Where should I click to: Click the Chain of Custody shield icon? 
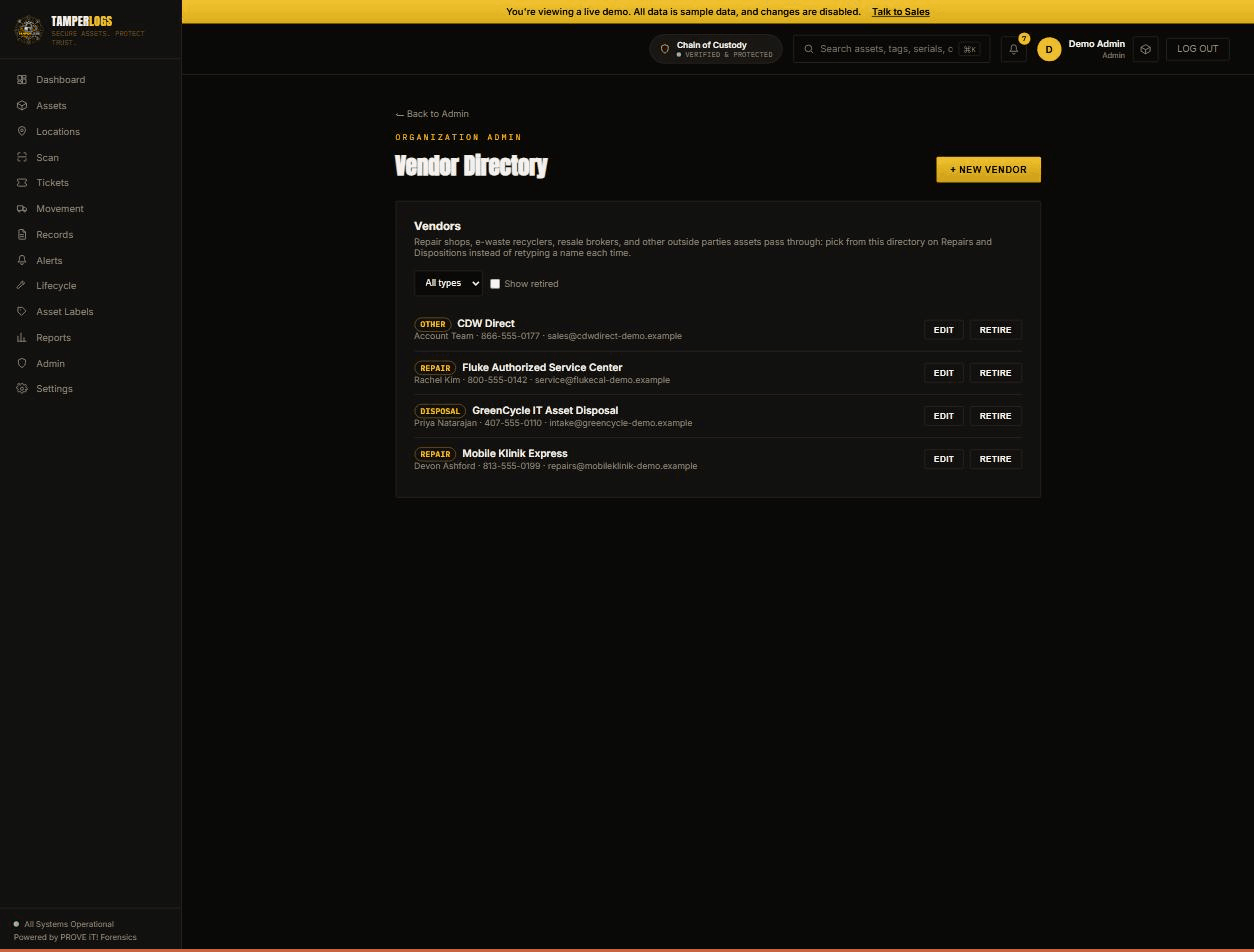click(x=664, y=49)
